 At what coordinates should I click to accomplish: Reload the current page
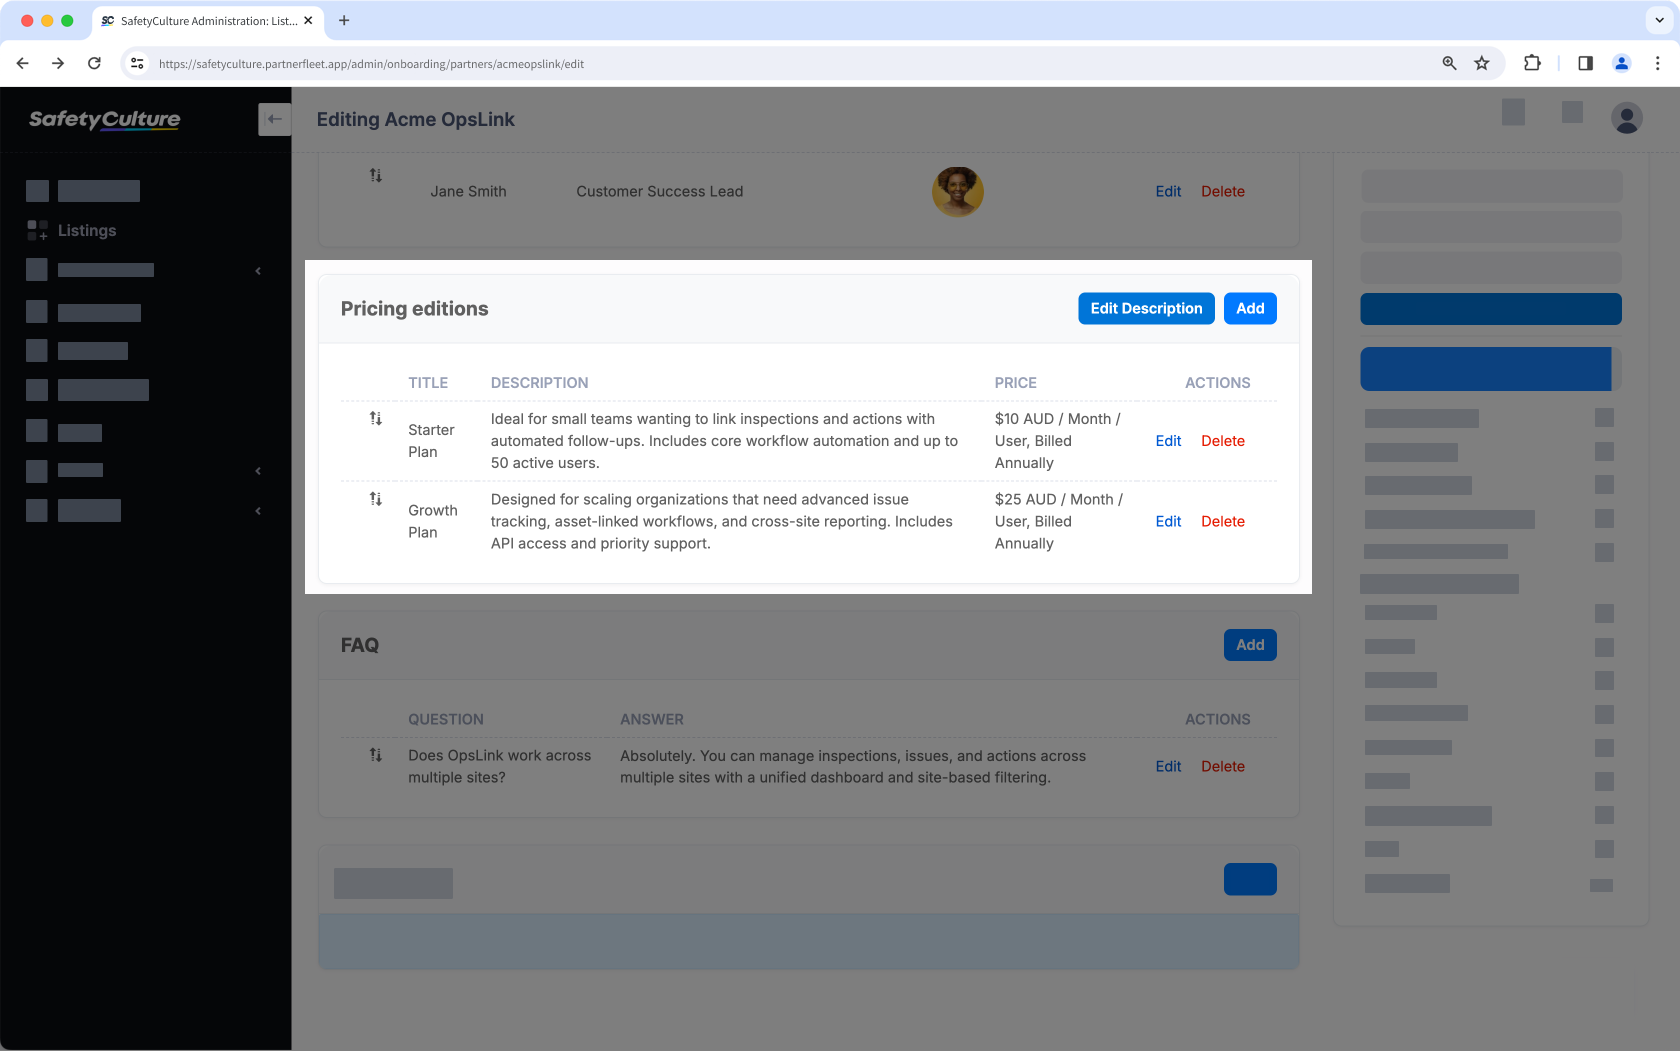pyautogui.click(x=94, y=63)
